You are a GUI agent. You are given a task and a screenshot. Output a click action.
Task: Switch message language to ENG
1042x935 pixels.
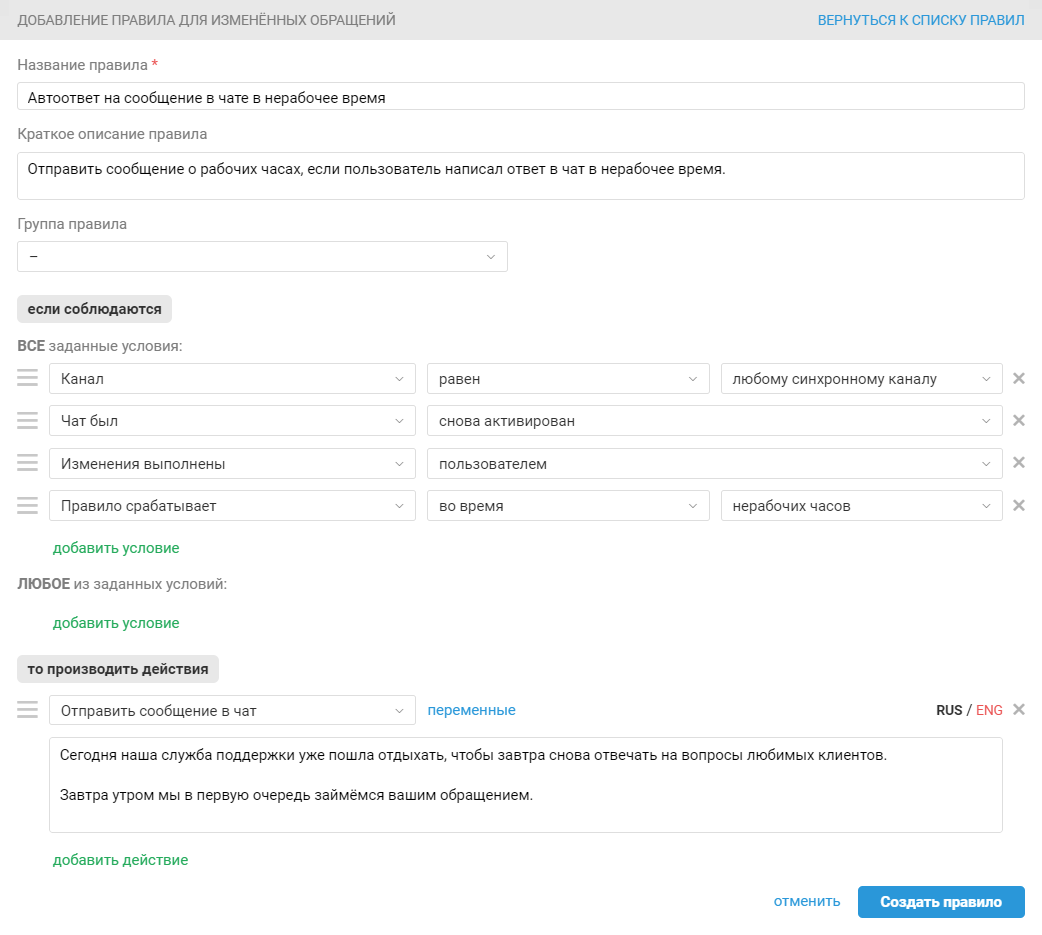click(x=989, y=710)
